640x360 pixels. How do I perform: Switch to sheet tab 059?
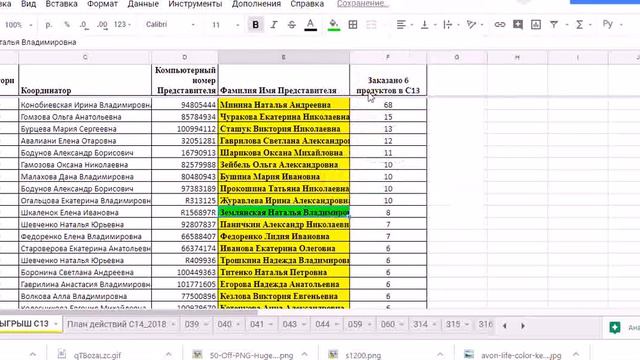pyautogui.click(x=355, y=324)
